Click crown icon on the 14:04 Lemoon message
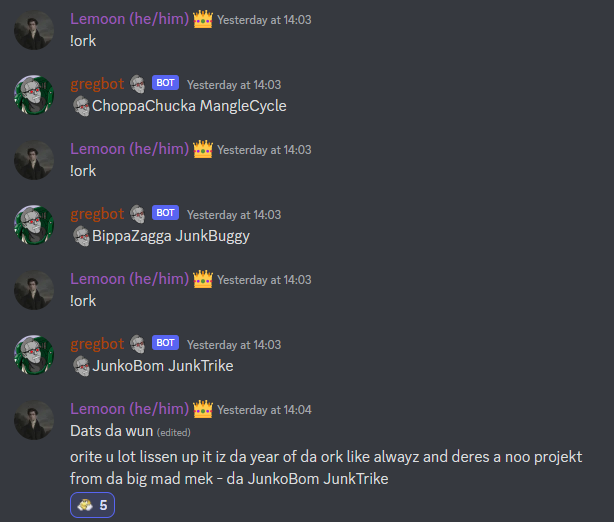The height and width of the screenshot is (522, 614). pyautogui.click(x=203, y=409)
